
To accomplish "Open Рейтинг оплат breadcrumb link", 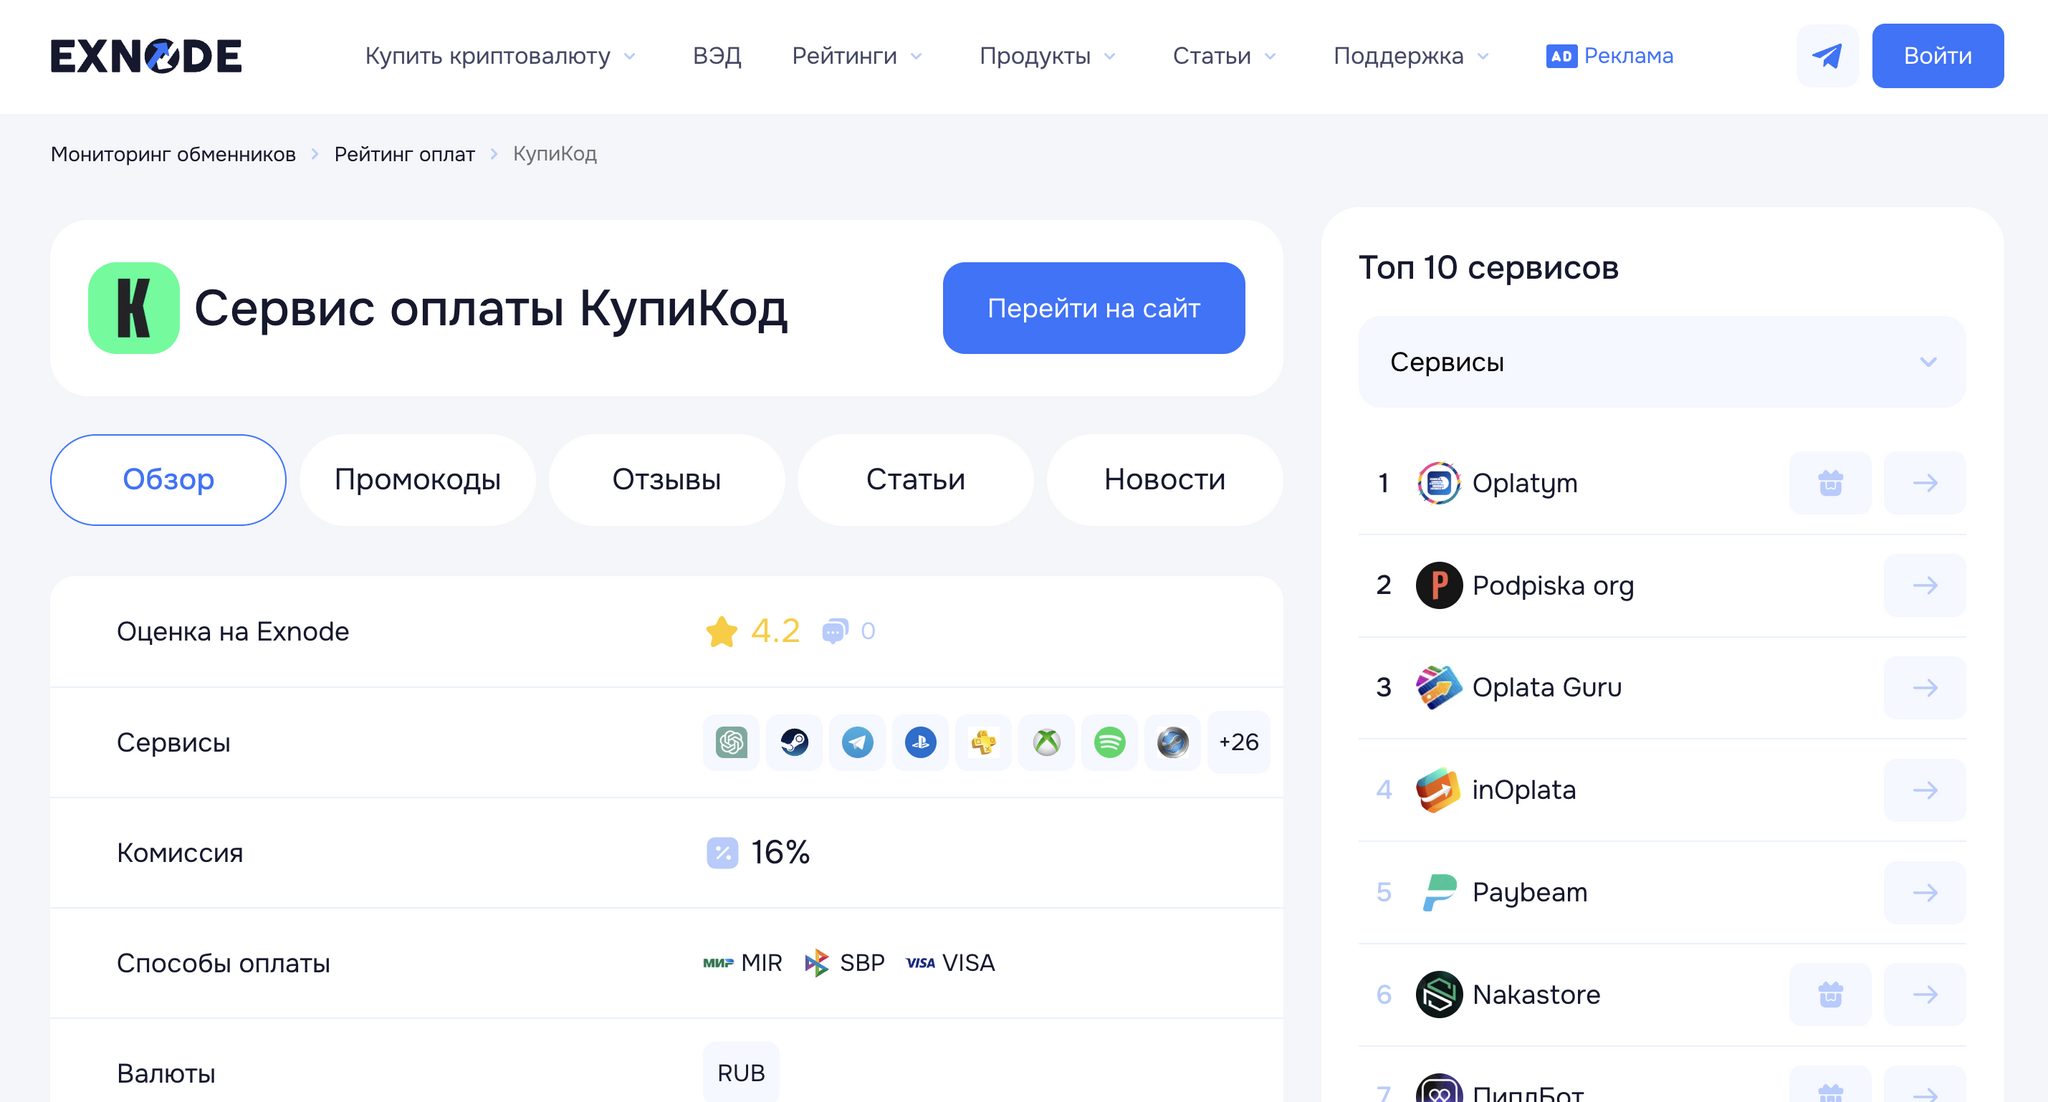I will click(x=404, y=154).
